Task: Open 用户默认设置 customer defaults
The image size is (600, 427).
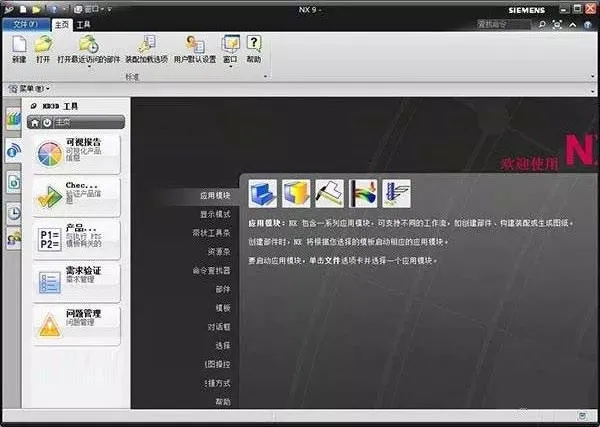Action: tap(195, 49)
